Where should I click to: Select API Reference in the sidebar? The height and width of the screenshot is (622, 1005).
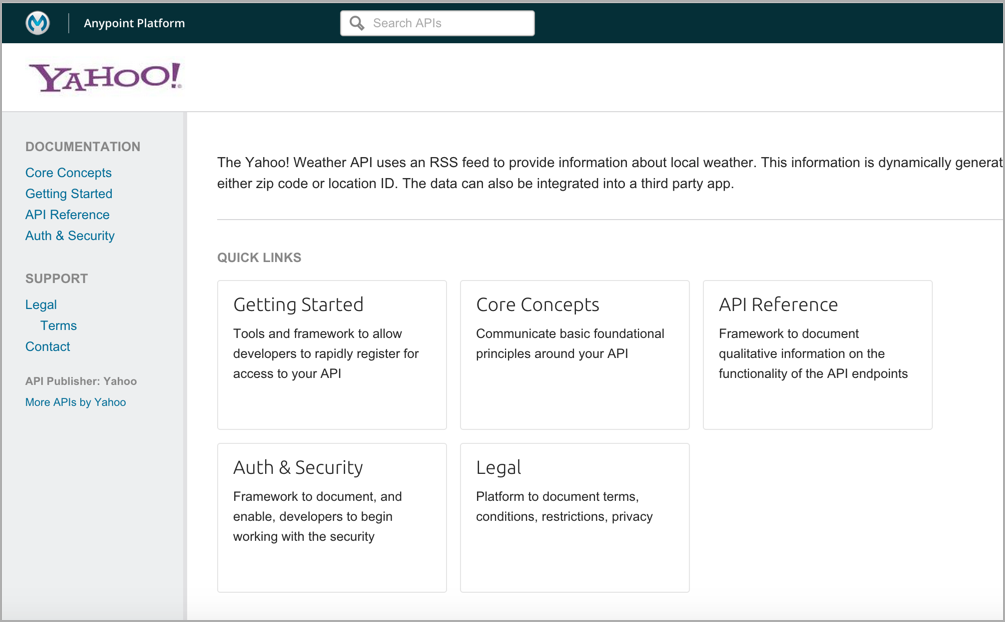tap(67, 215)
